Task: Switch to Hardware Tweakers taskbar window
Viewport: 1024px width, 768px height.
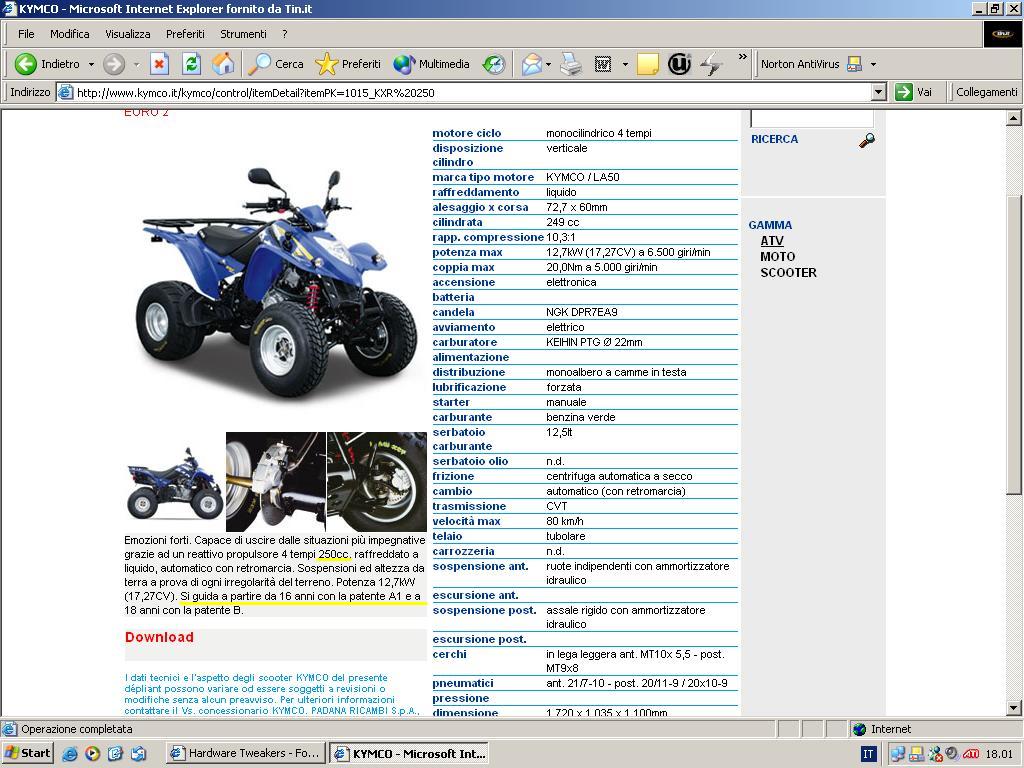Action: click(246, 753)
